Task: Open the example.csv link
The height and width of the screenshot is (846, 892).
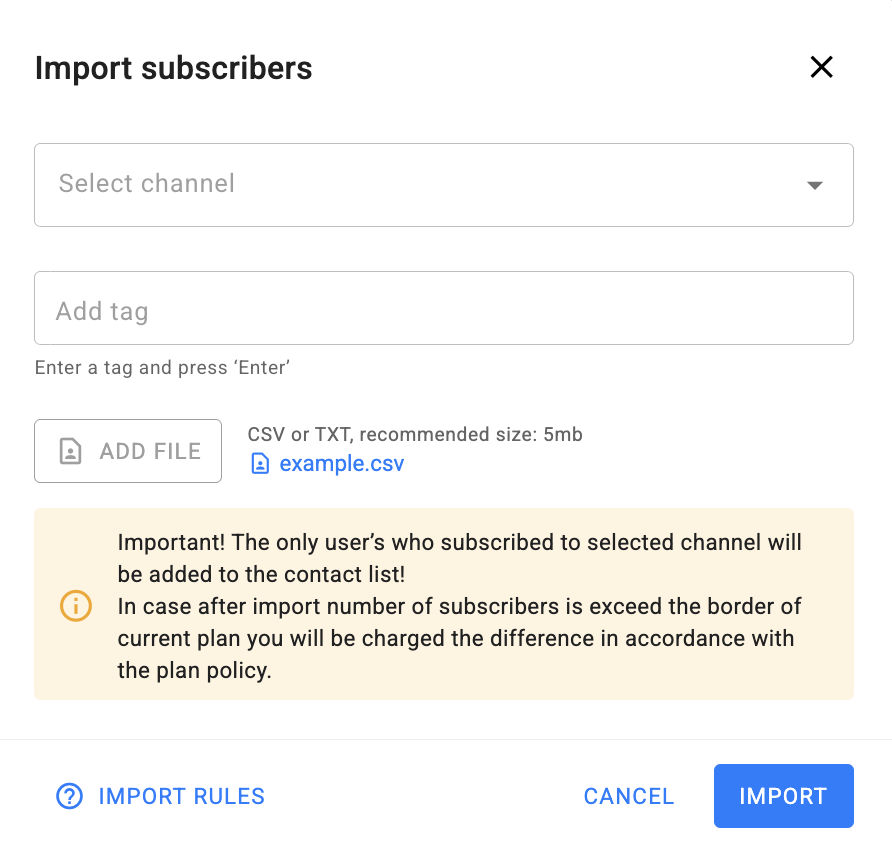Action: [341, 464]
